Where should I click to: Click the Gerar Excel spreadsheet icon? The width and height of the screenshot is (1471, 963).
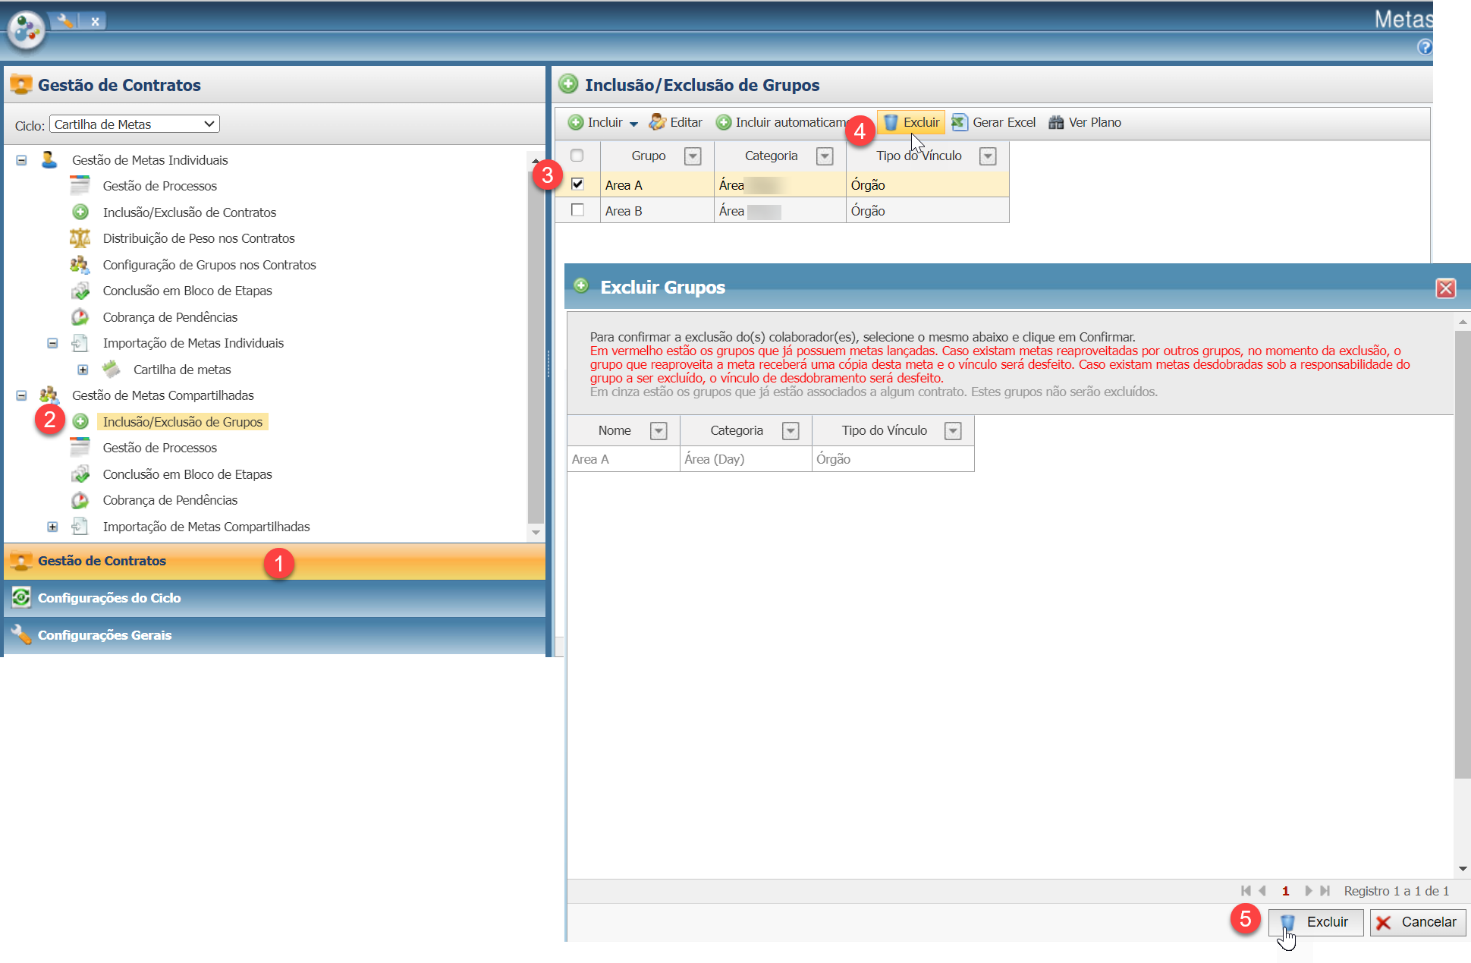click(959, 122)
